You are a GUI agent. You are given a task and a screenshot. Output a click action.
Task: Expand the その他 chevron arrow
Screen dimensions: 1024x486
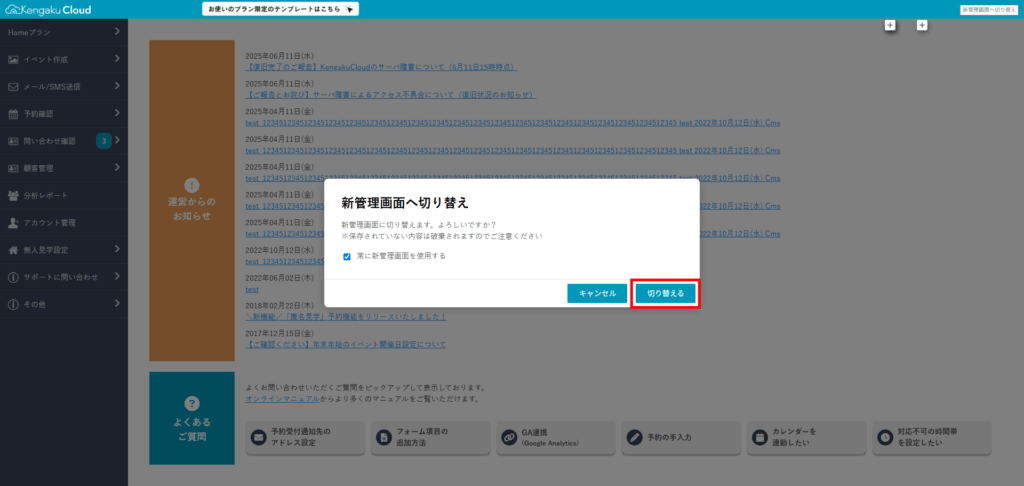(x=117, y=303)
